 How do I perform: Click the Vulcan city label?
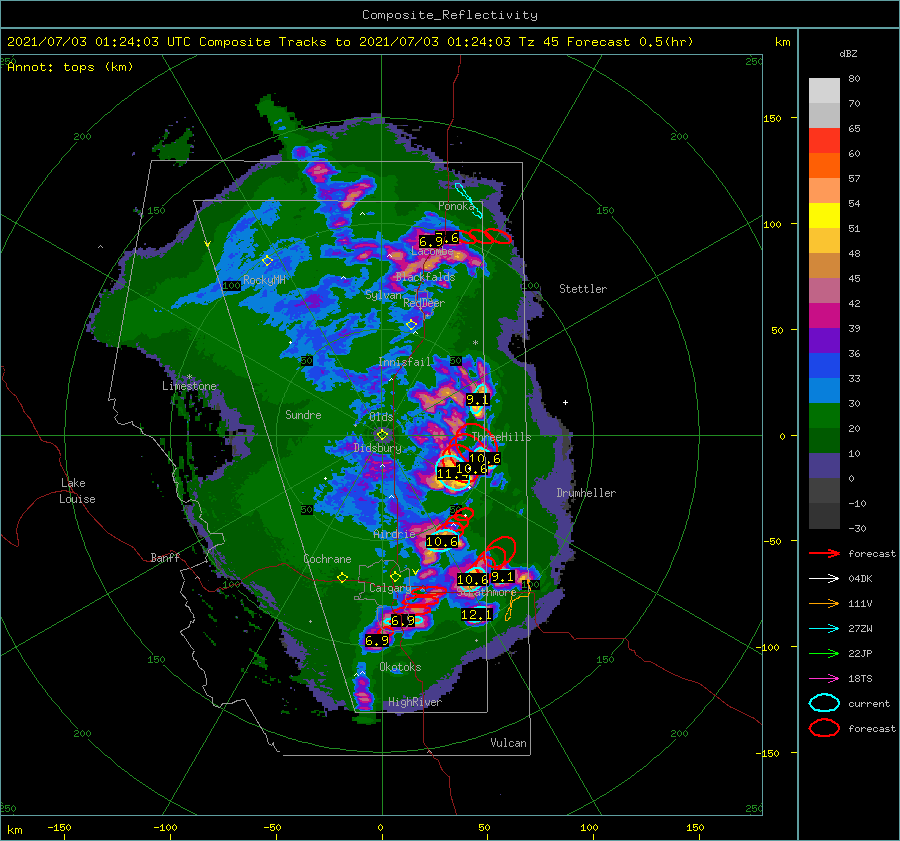click(x=508, y=743)
